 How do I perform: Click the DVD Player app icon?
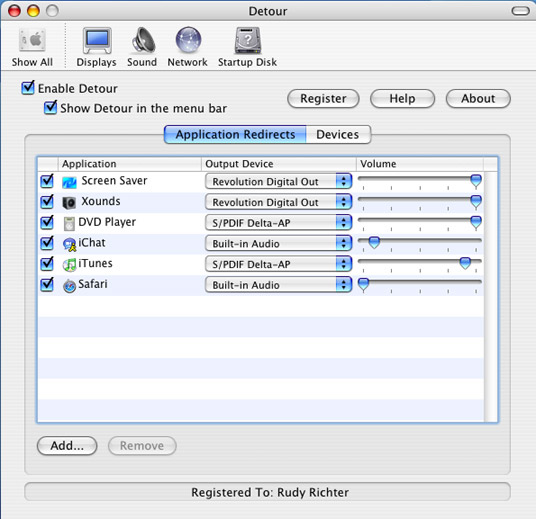click(x=69, y=224)
